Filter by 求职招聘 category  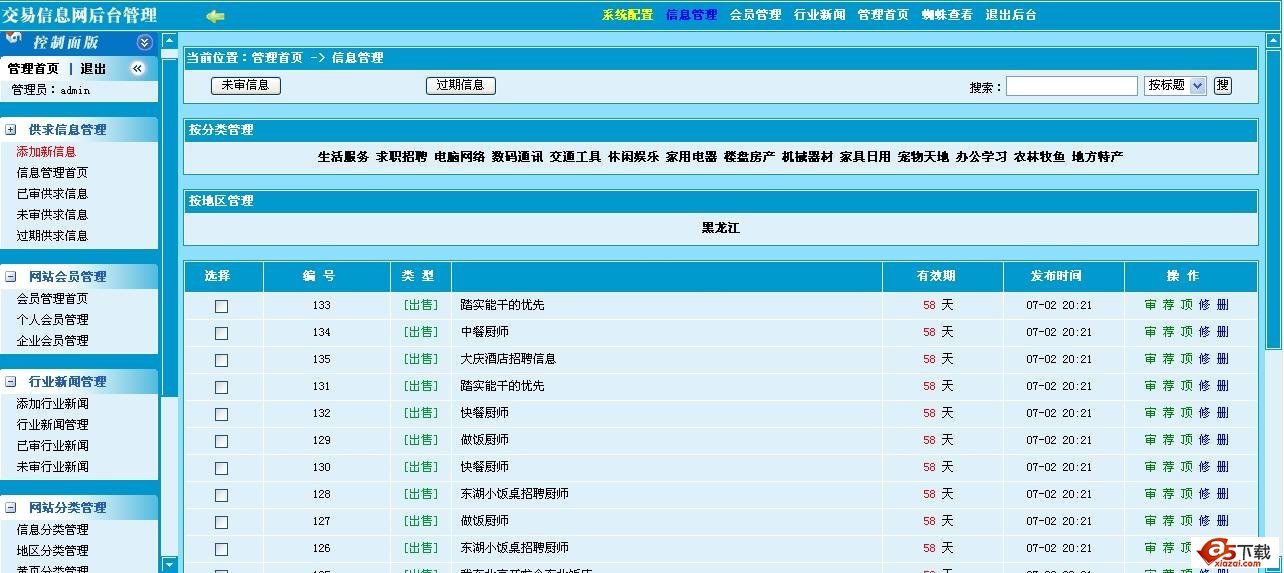[401, 157]
